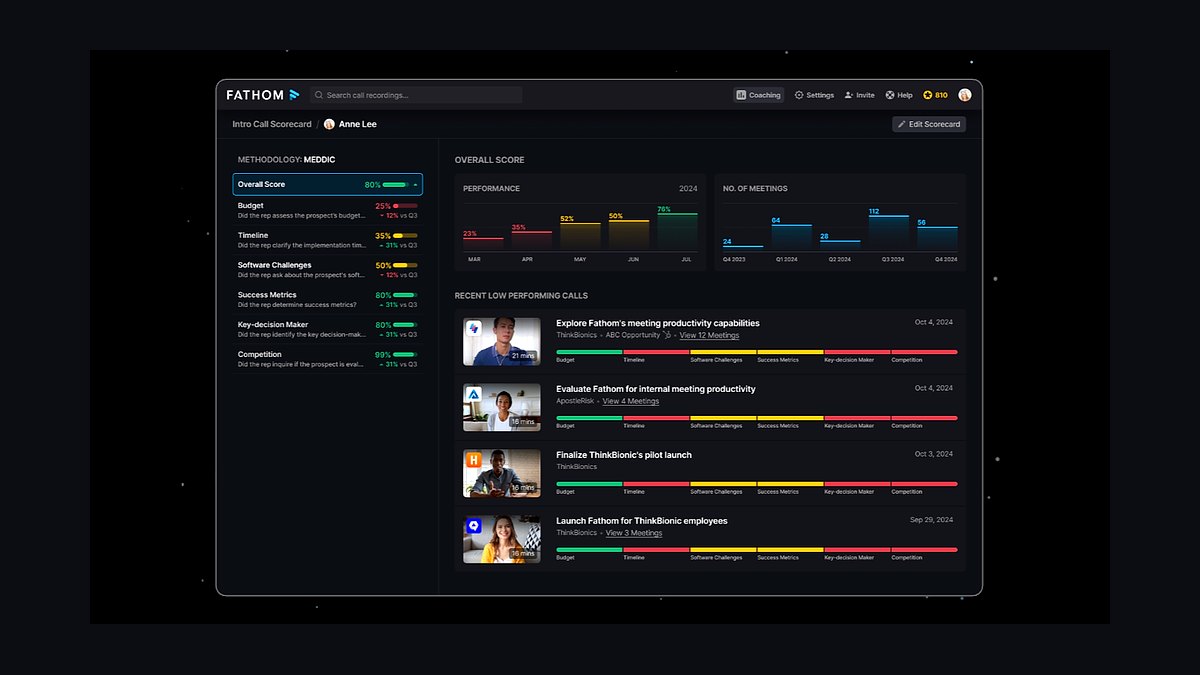Image resolution: width=1200 pixels, height=675 pixels.
Task: Click the 21 mins duration badge
Action: [x=523, y=356]
